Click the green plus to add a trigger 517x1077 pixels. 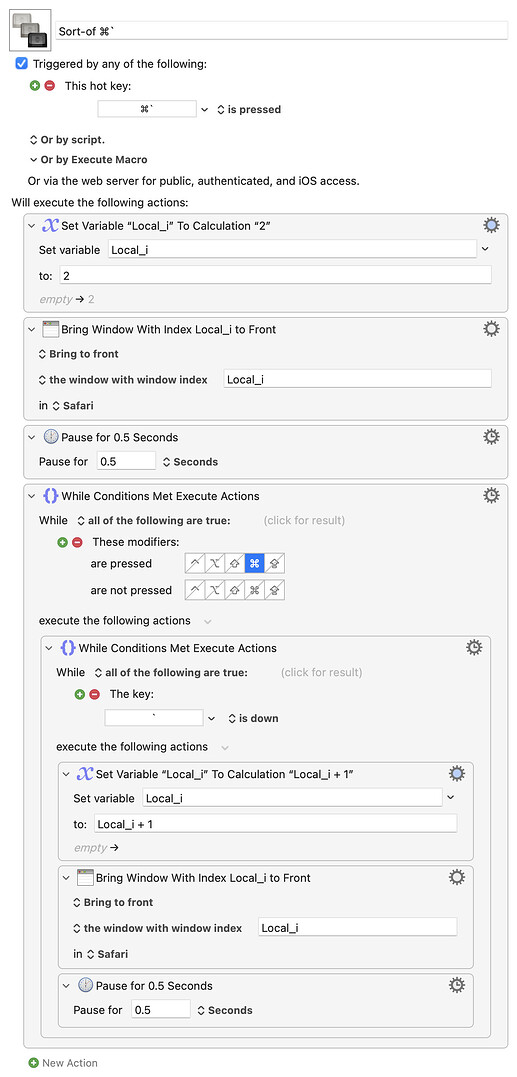(x=35, y=86)
